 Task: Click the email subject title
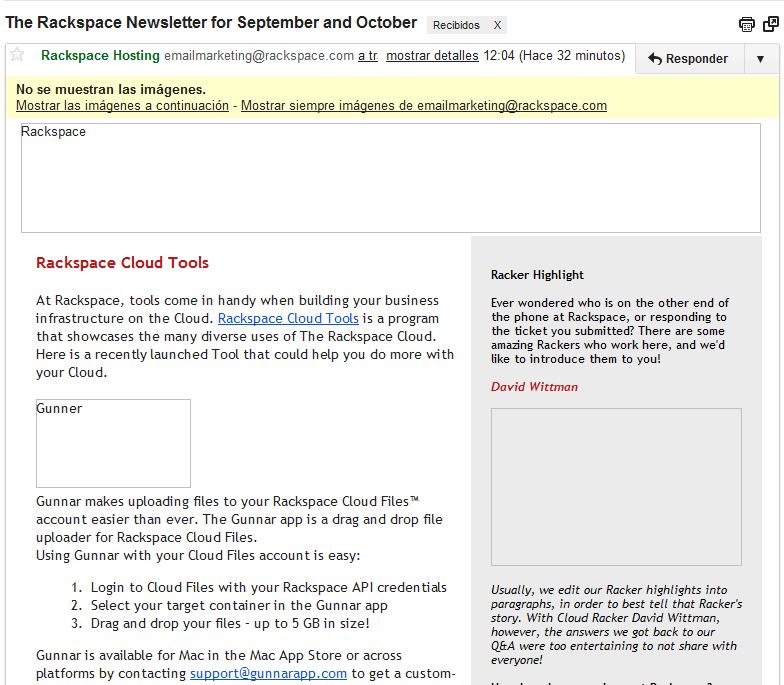(x=211, y=22)
